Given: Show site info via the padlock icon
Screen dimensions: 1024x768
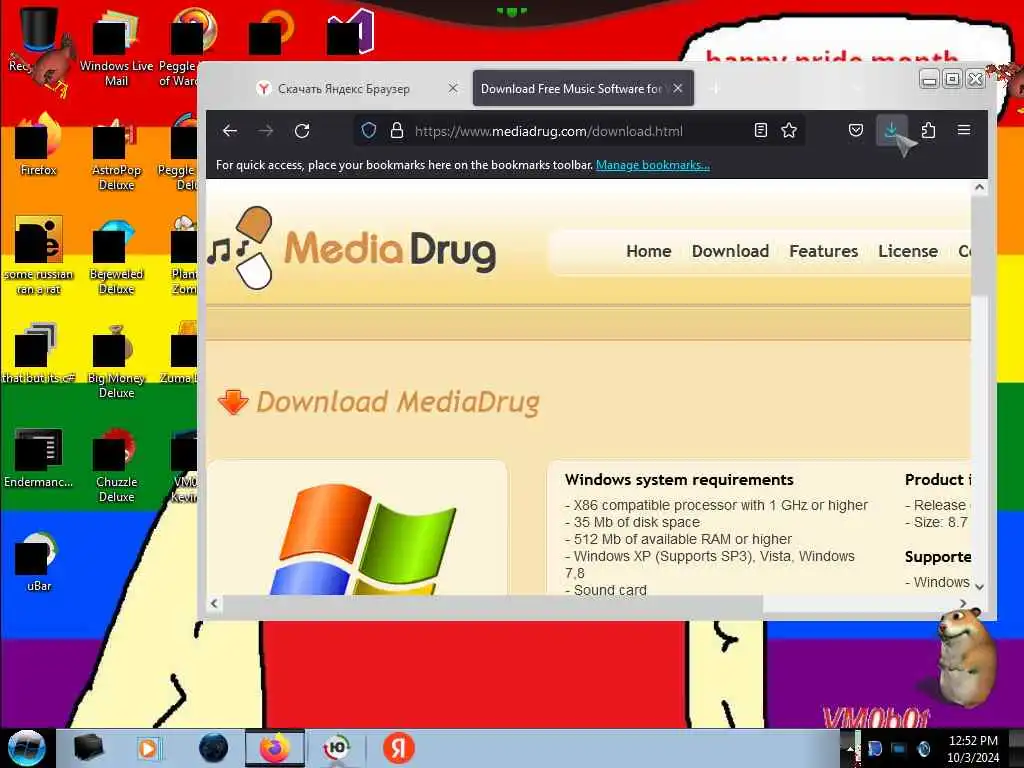Looking at the screenshot, I should (396, 131).
